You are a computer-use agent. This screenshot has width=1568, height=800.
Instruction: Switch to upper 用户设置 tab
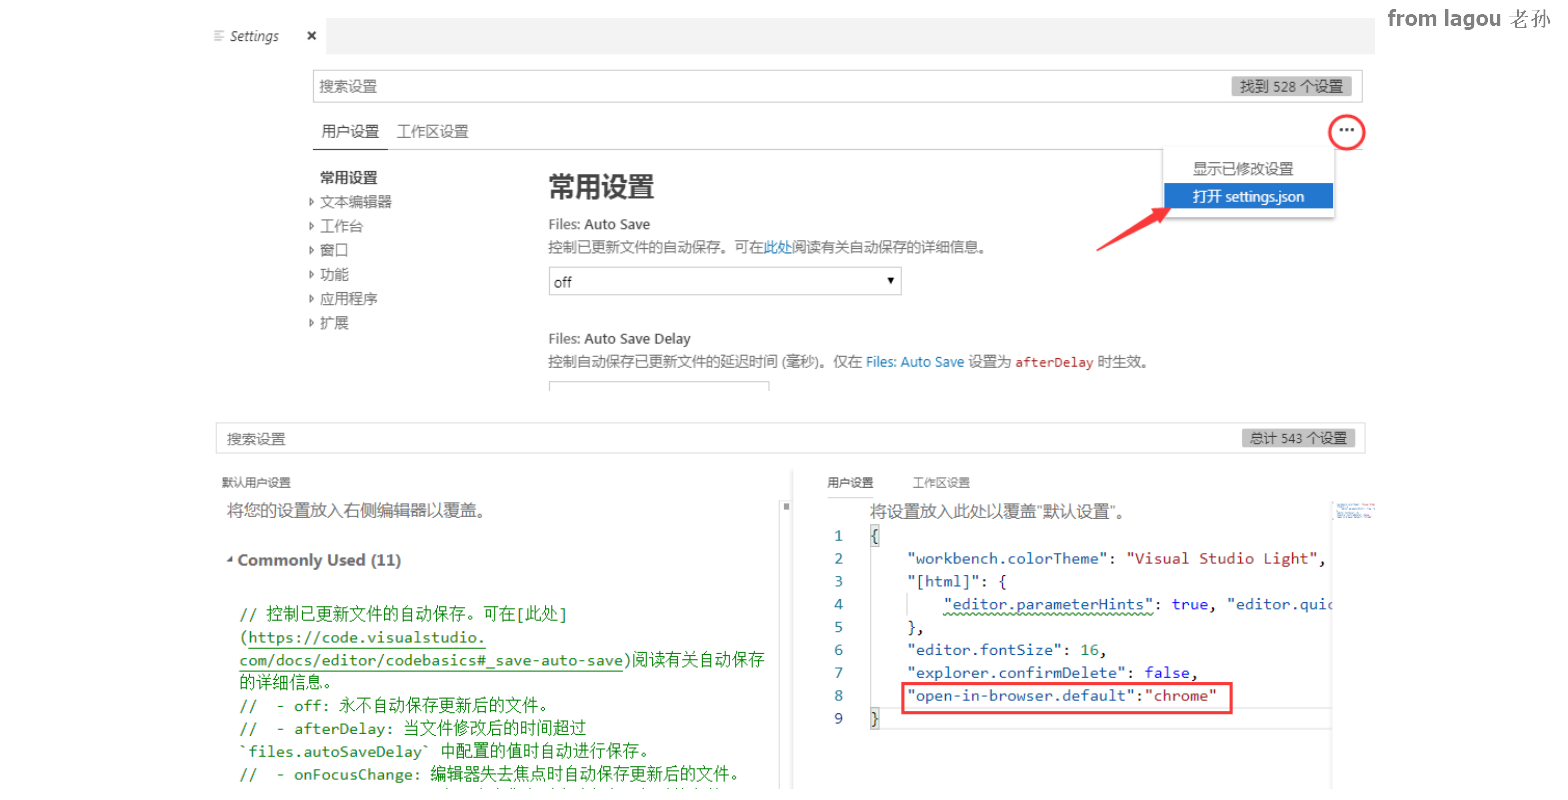pyautogui.click(x=350, y=131)
